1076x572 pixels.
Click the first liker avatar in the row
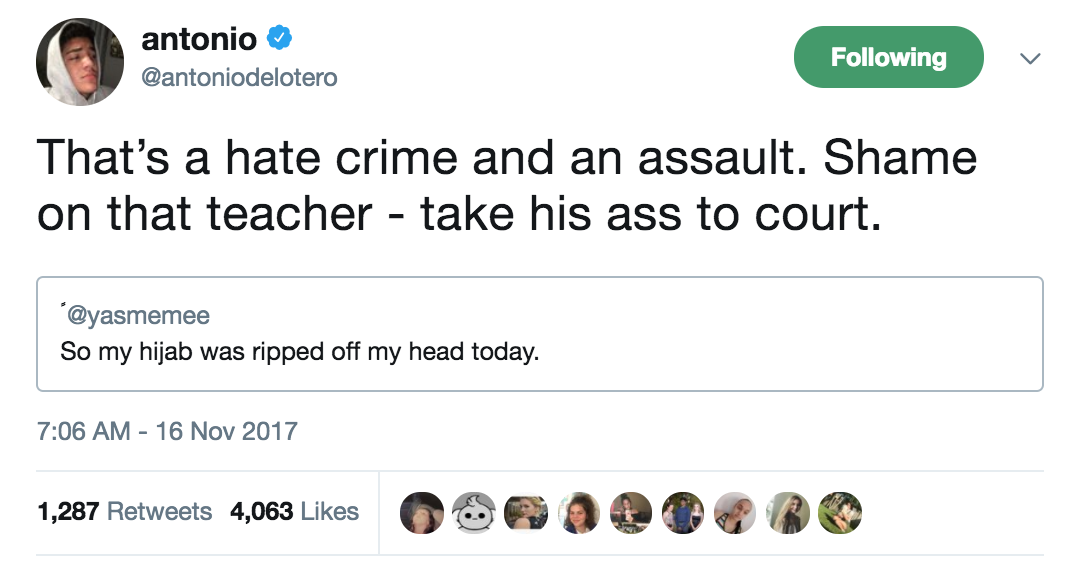(x=421, y=512)
